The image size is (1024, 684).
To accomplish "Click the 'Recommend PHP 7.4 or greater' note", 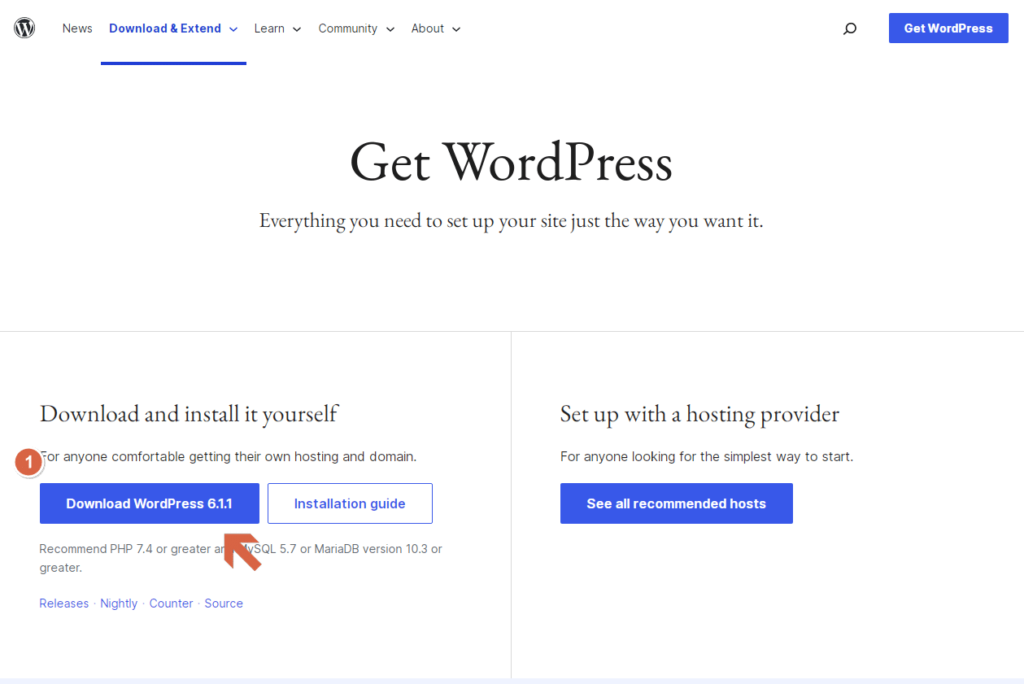I will 240,558.
